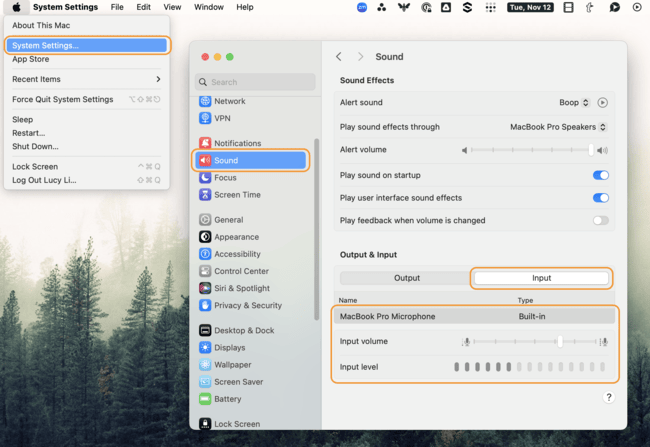650x447 pixels.
Task: Open the View menu
Action: tap(172, 7)
